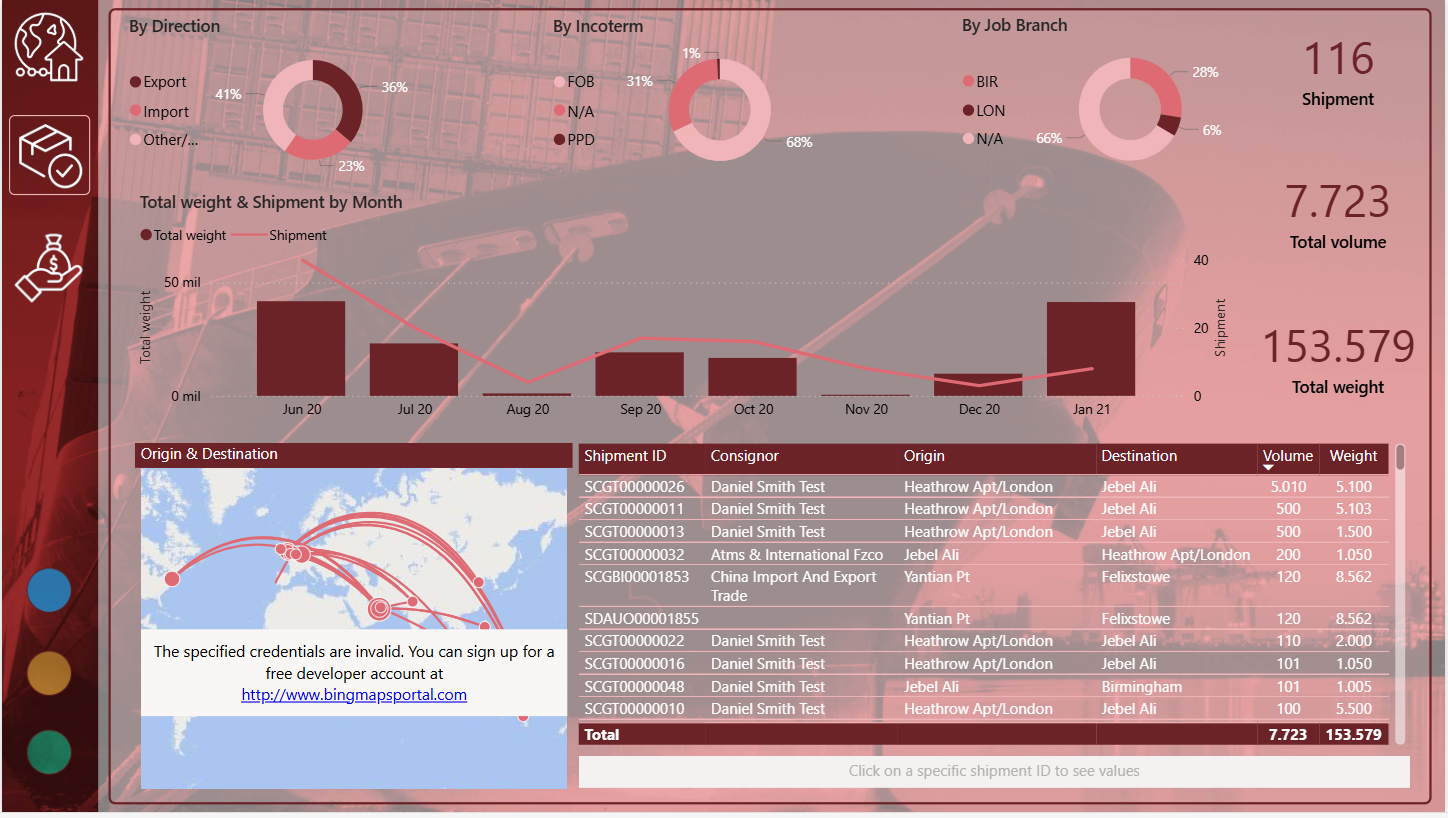Viewport: 1448px width, 818px height.
Task: Select shipment SCGT00000026 row
Action: (634, 487)
